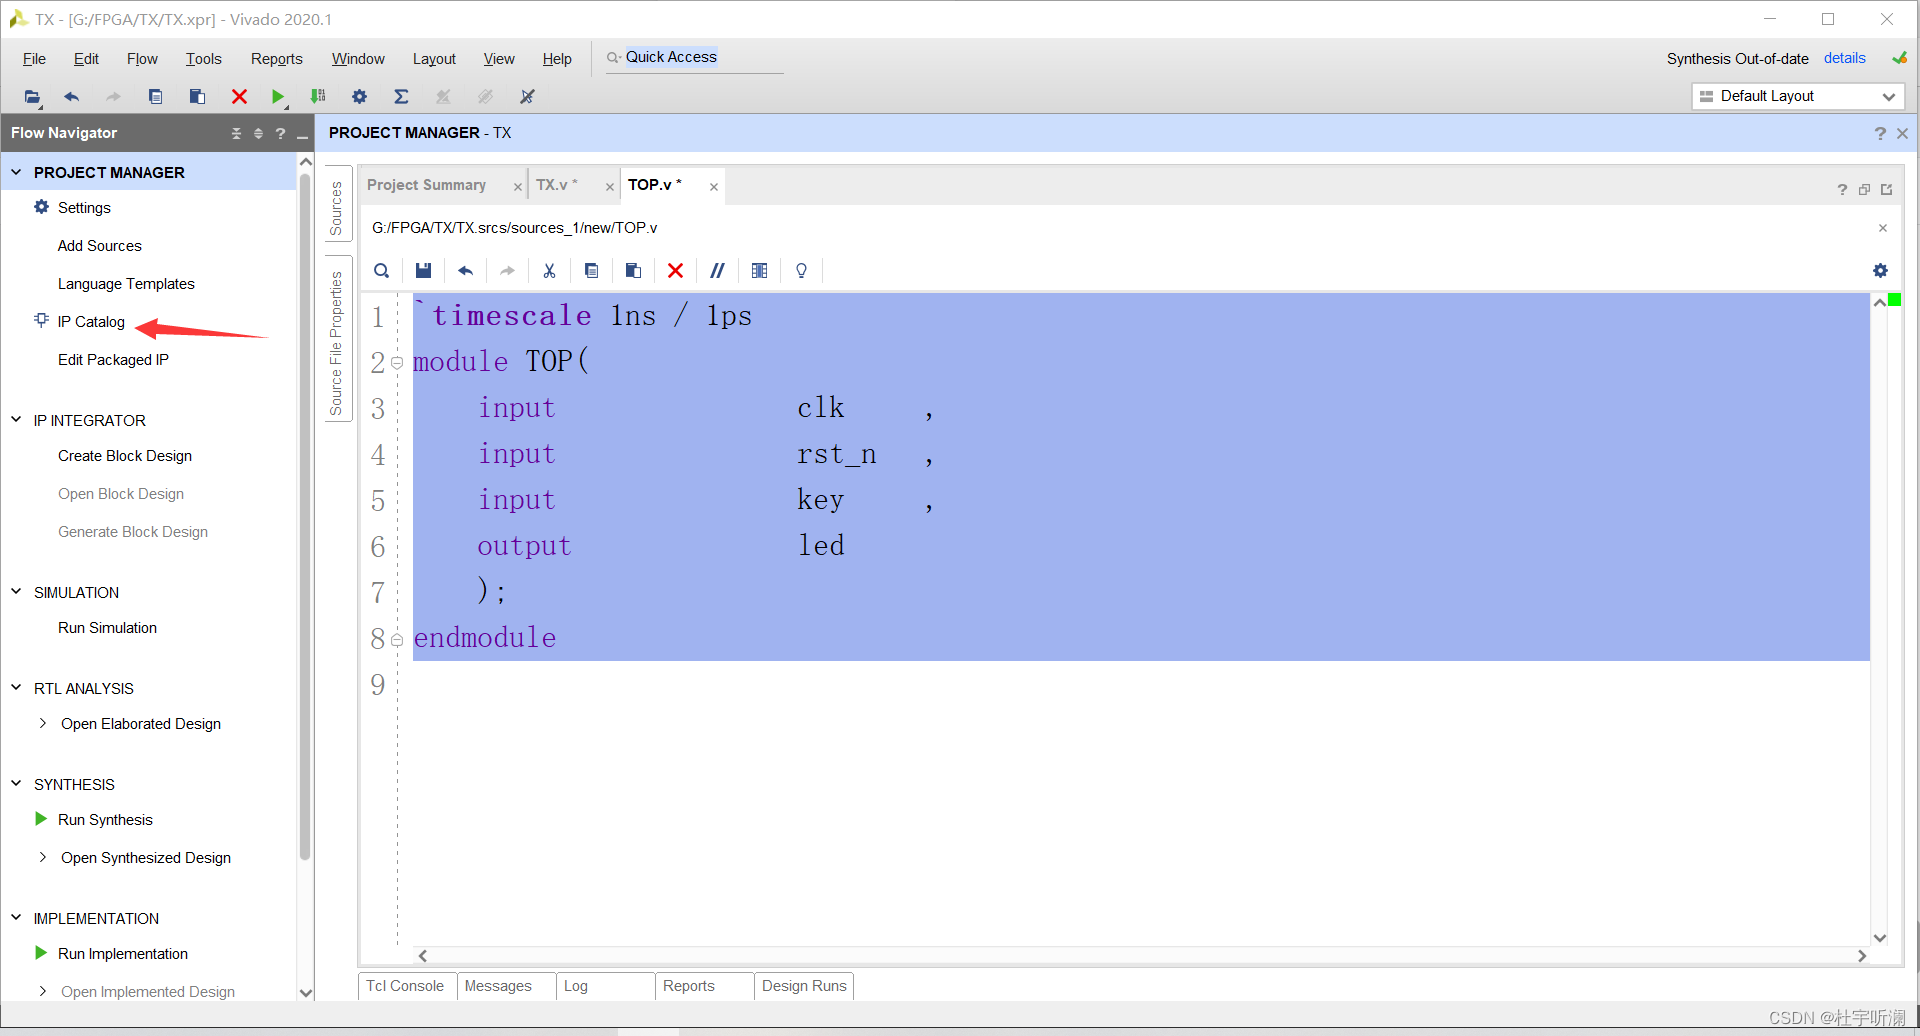Click the editor Copy icon

591,271
